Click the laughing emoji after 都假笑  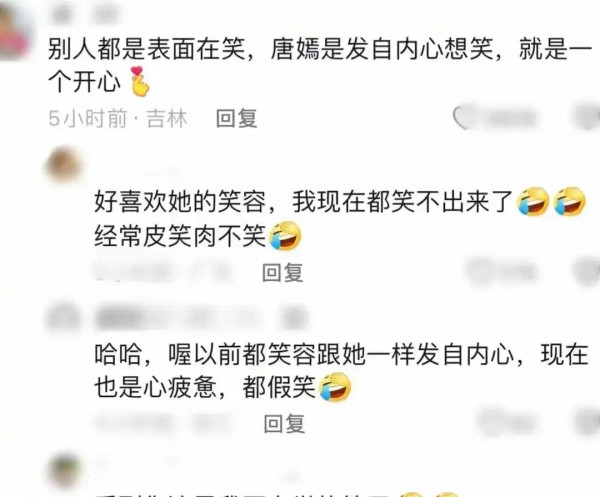point(335,387)
